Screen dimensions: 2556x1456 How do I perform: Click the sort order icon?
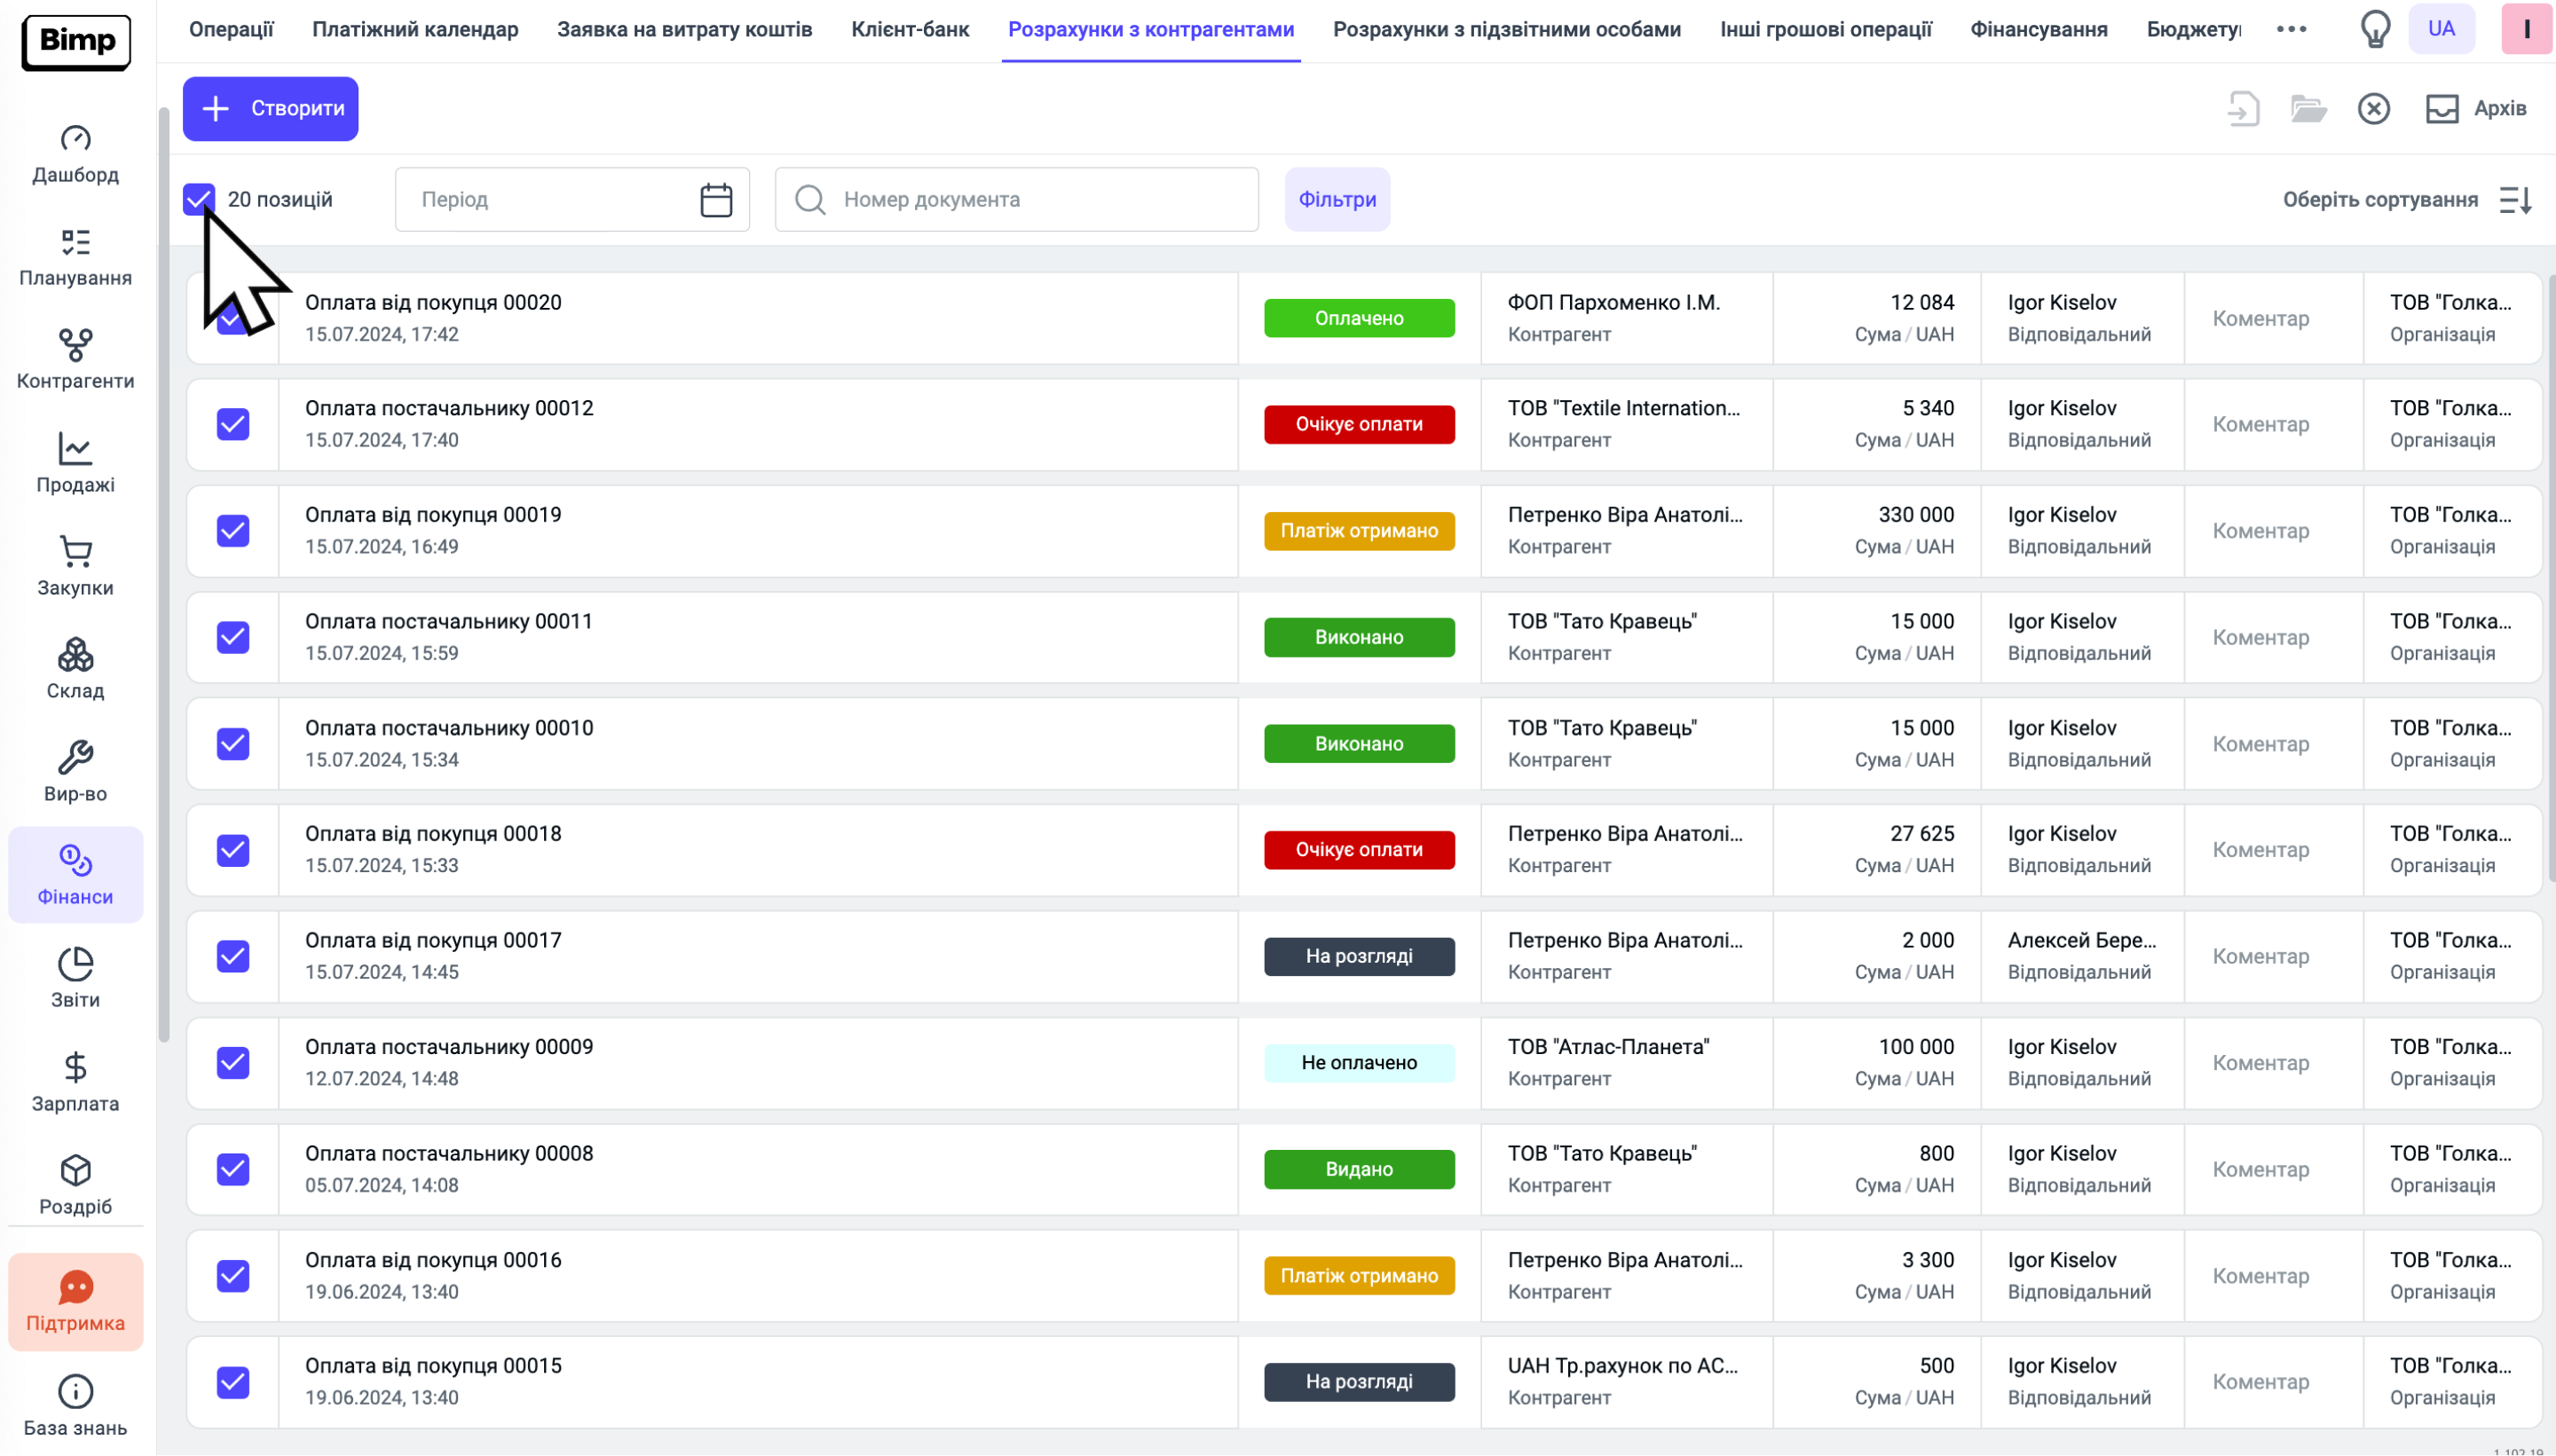tap(2515, 200)
